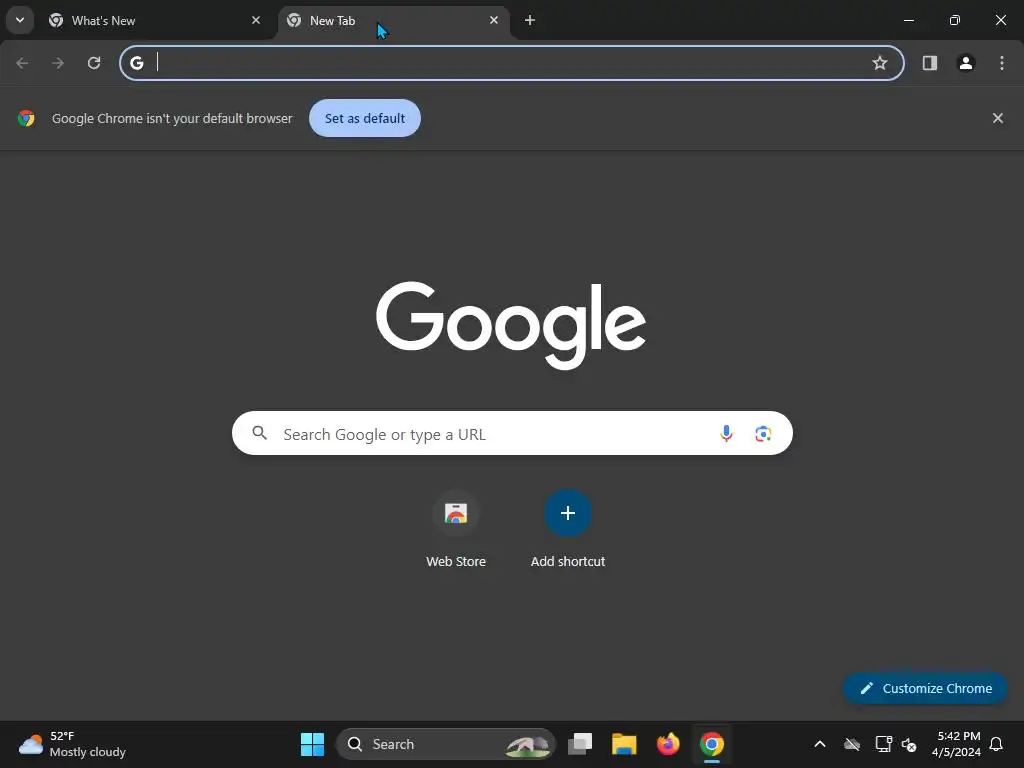Go forward using the forward arrow
The image size is (1024, 768).
pos(58,63)
